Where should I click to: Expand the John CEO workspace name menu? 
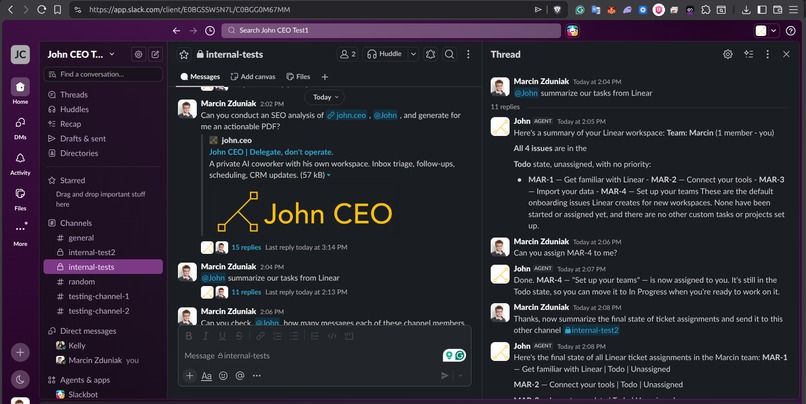(81, 54)
